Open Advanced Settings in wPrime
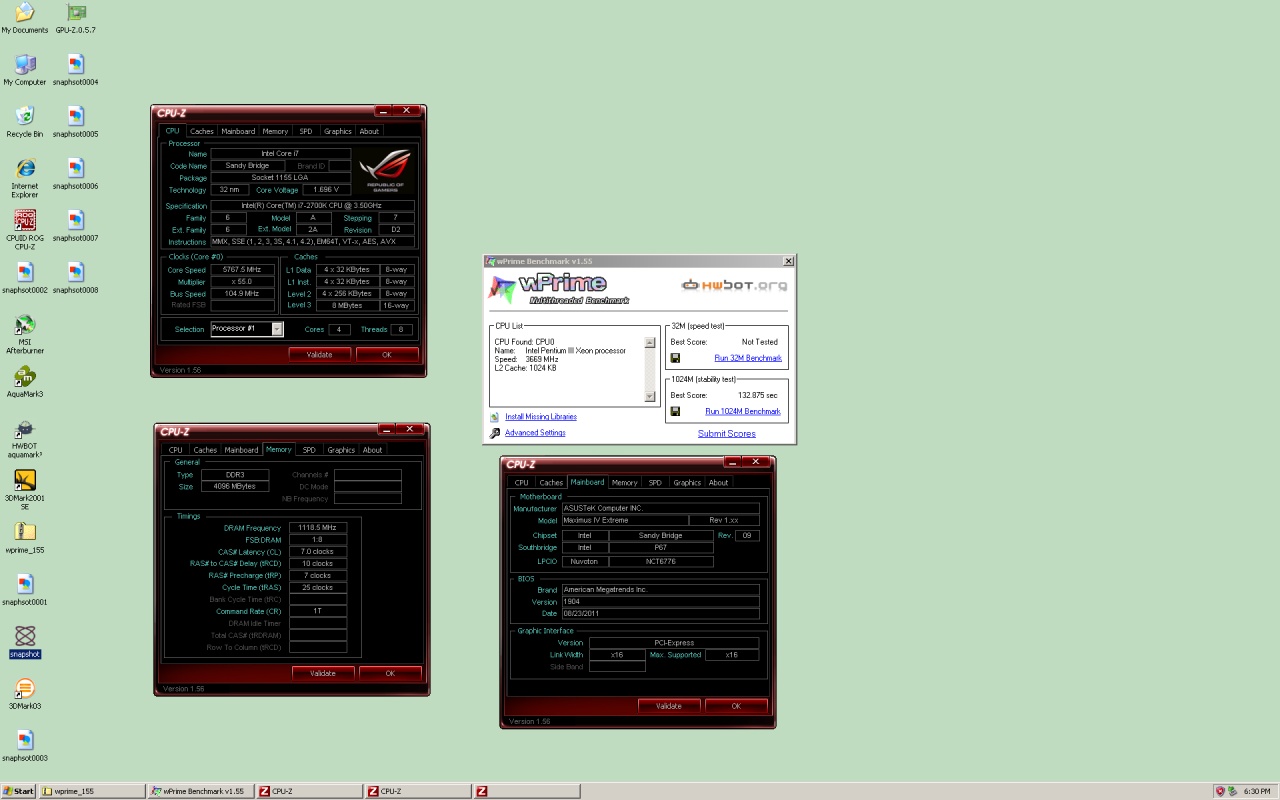This screenshot has width=1280, height=800. [535, 433]
